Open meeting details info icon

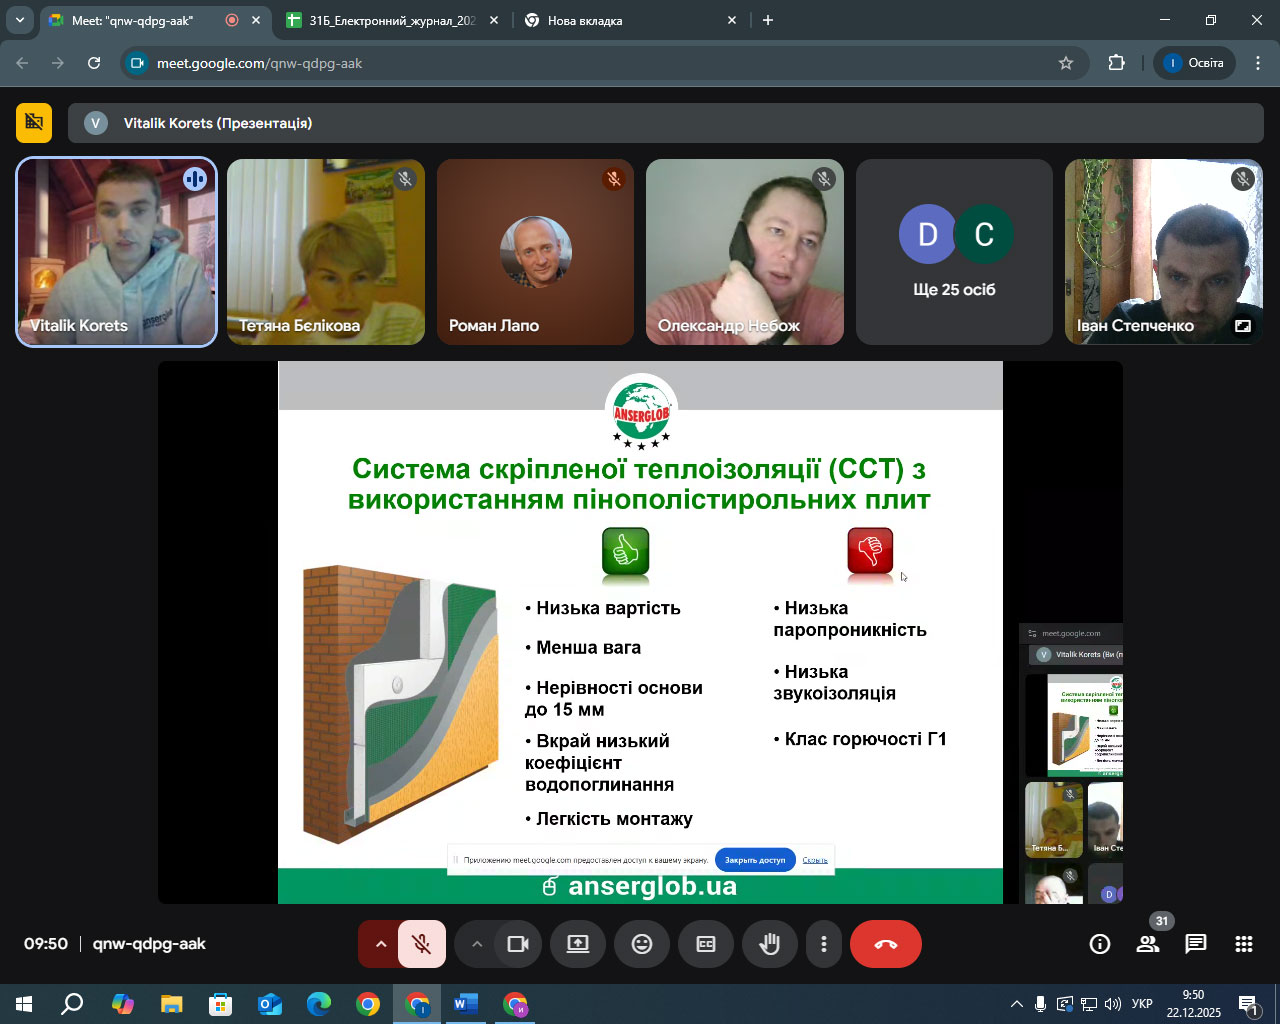click(1100, 944)
